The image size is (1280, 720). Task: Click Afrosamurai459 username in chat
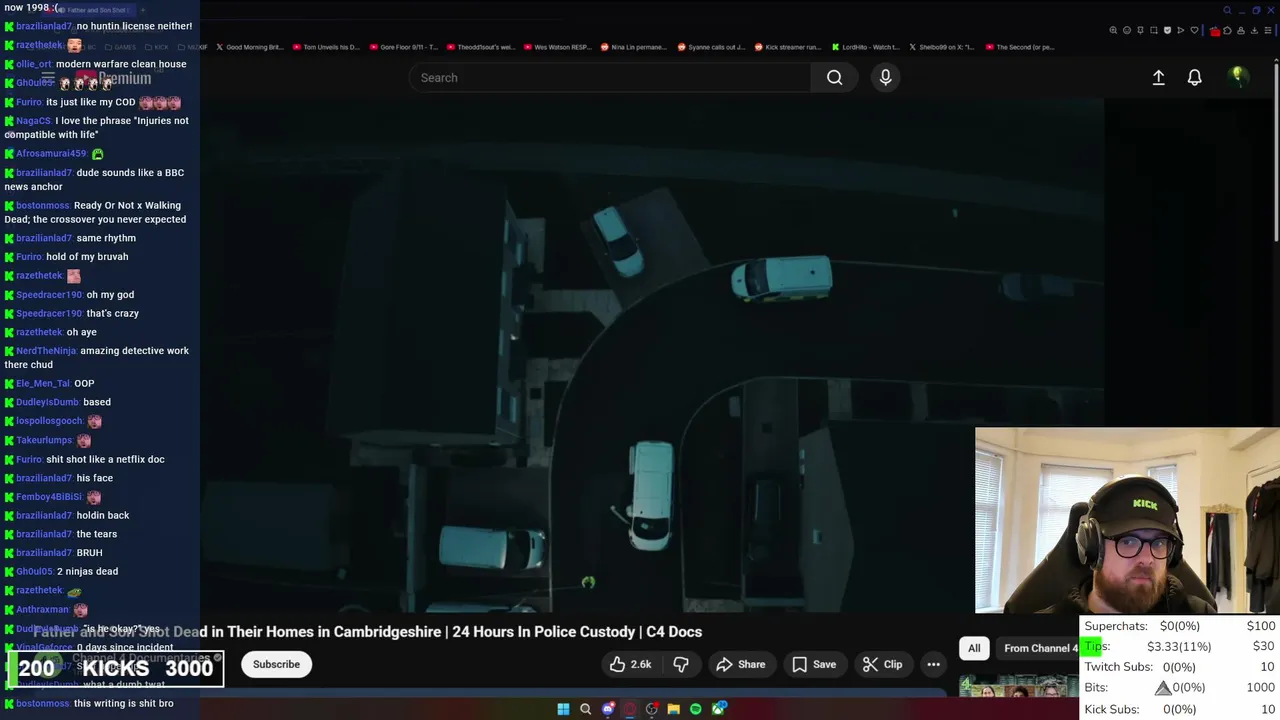tap(51, 154)
